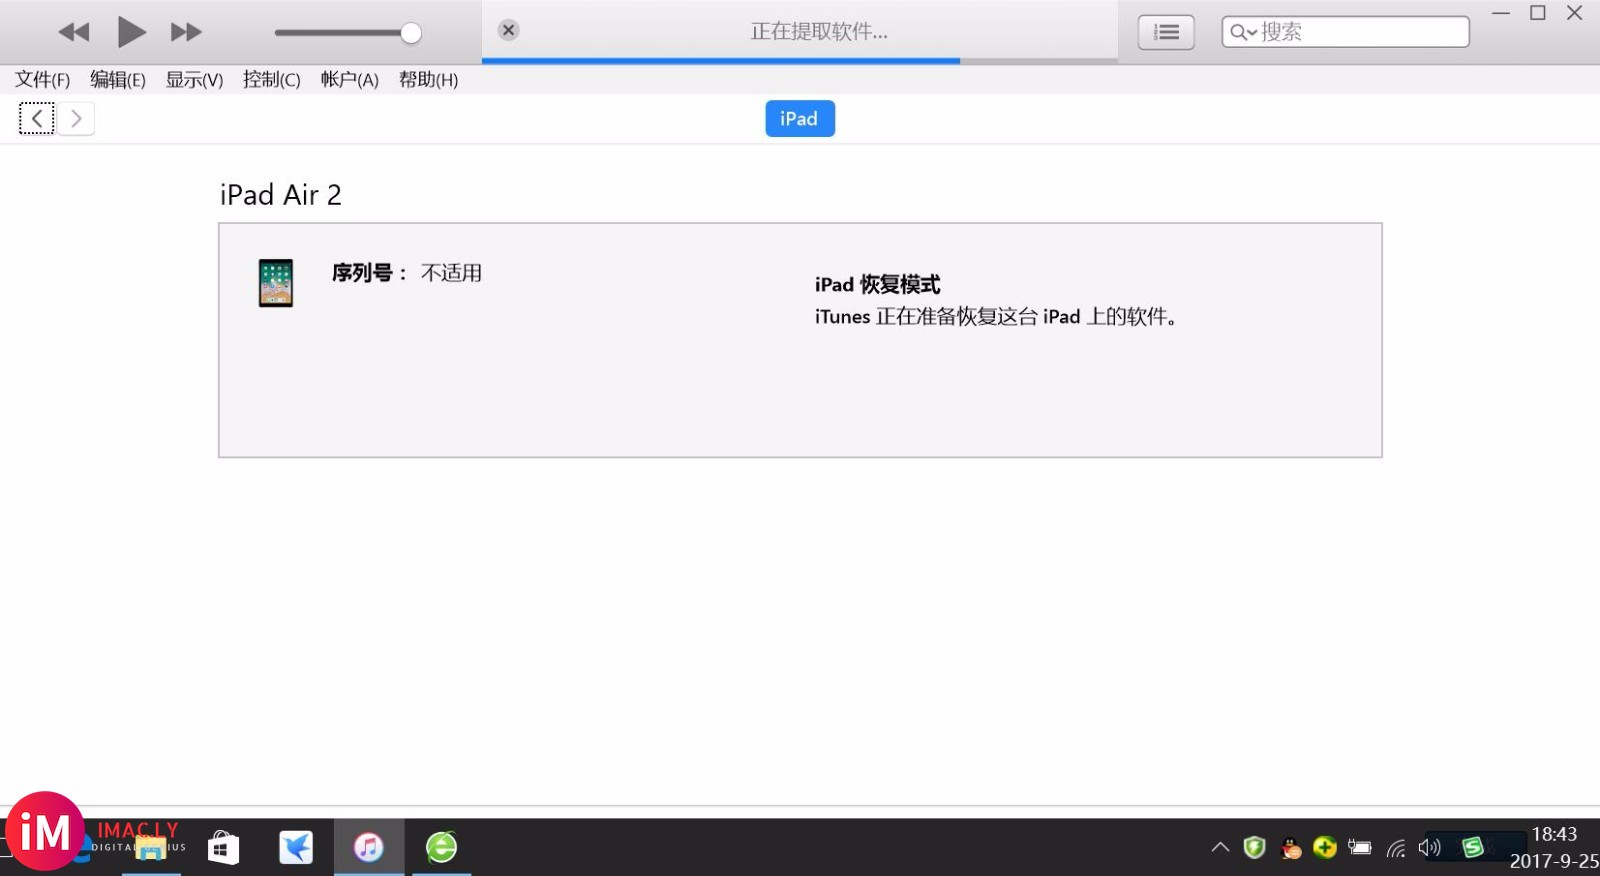The width and height of the screenshot is (1600, 876).
Task: Click the 正在提取软件... status text
Action: click(x=819, y=32)
